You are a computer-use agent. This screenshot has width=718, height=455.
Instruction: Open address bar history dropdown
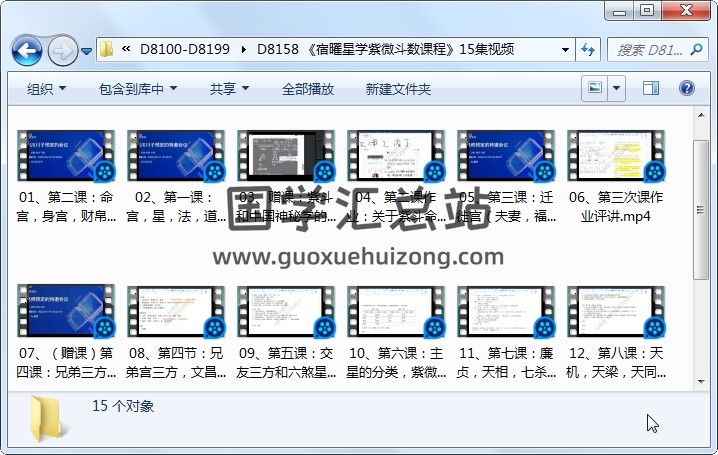point(566,49)
